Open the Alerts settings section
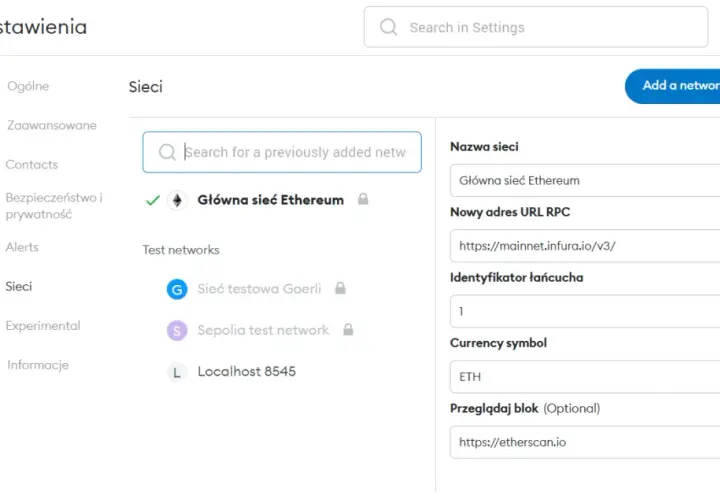Image resolution: width=720 pixels, height=500 pixels. pyautogui.click(x=22, y=247)
